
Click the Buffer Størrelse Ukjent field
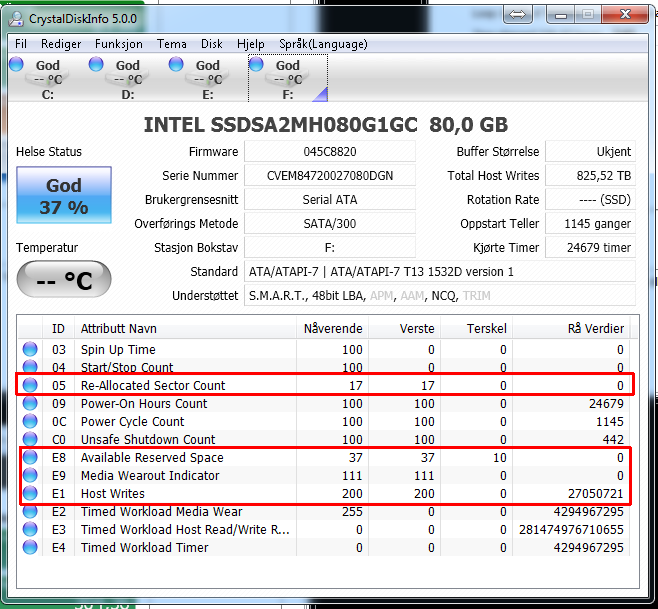[x=590, y=152]
